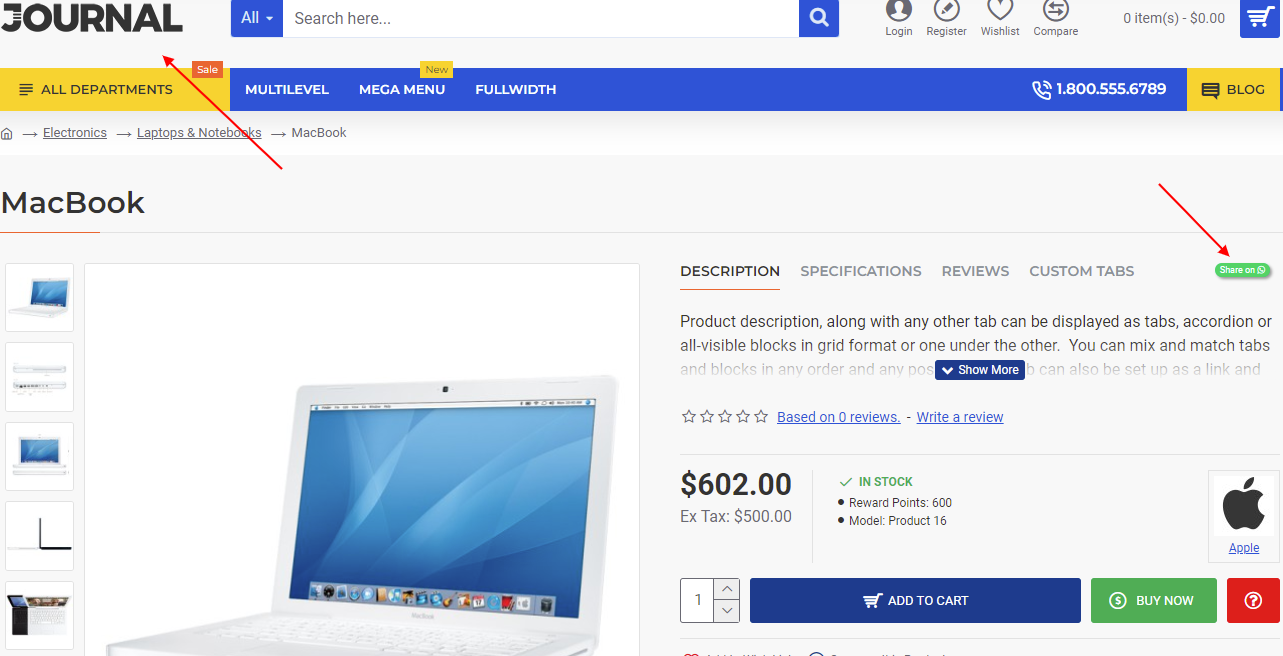Focus the Search here input field
This screenshot has height=656, width=1283.
[541, 18]
